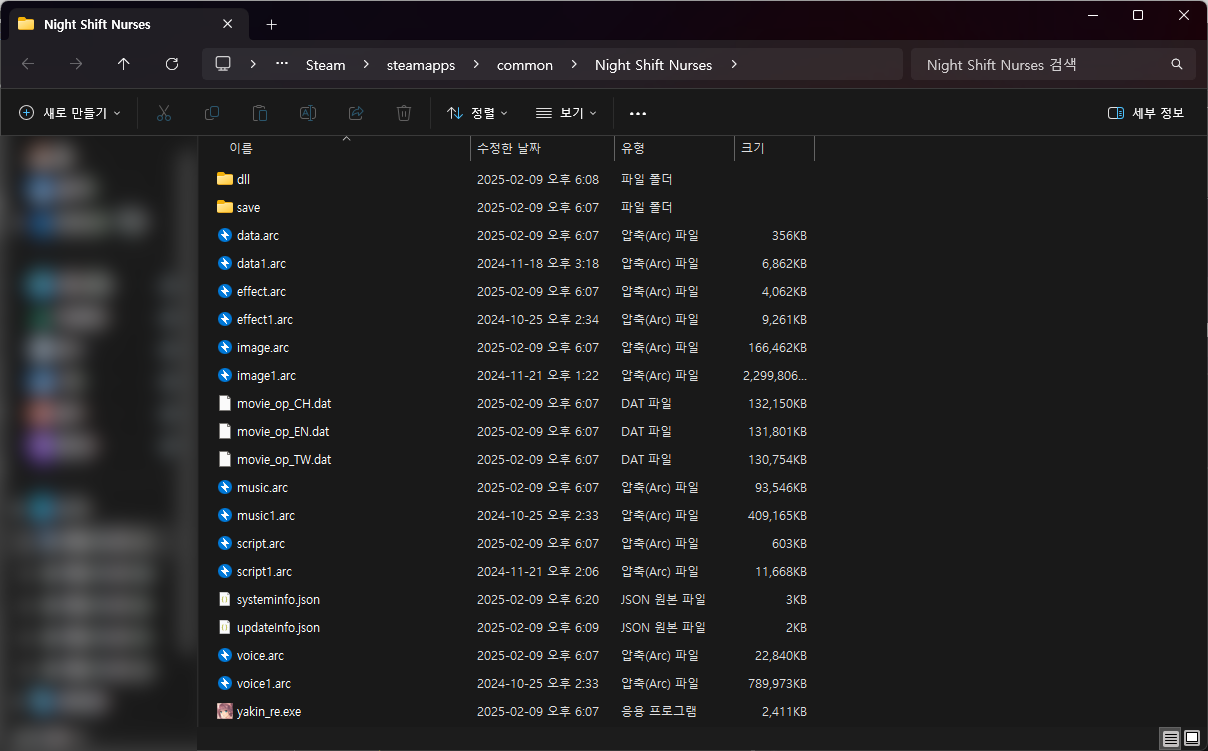This screenshot has width=1208, height=751.
Task: Go to common in breadcrumb
Action: [525, 65]
